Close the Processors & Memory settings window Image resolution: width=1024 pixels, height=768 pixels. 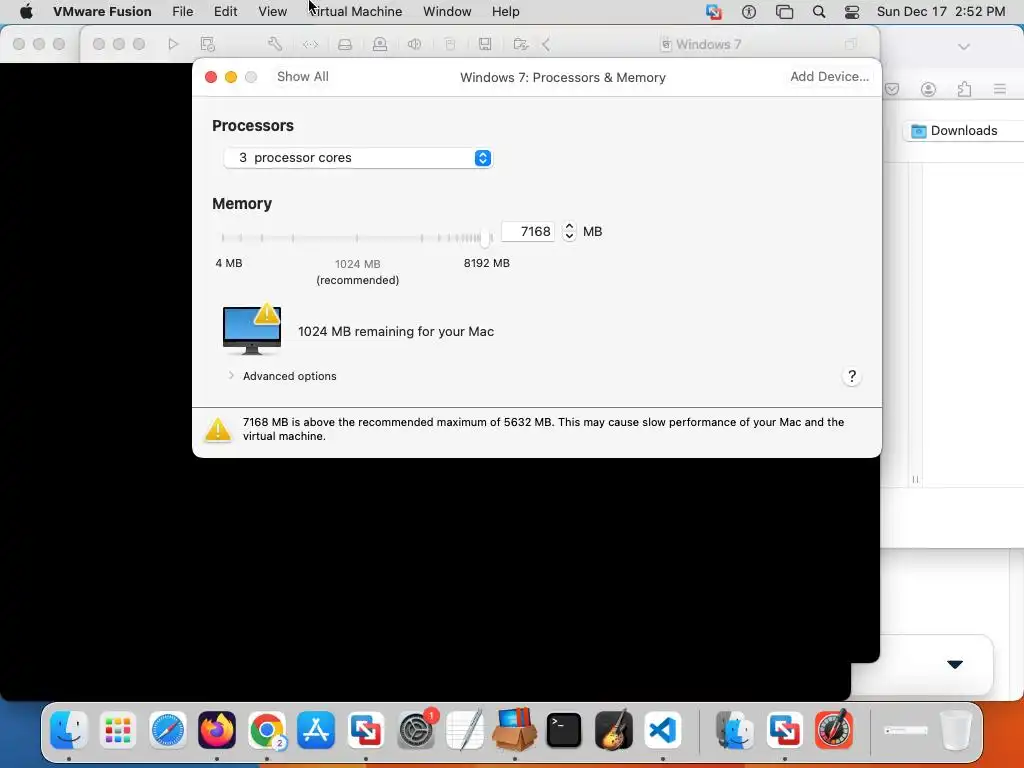[211, 77]
